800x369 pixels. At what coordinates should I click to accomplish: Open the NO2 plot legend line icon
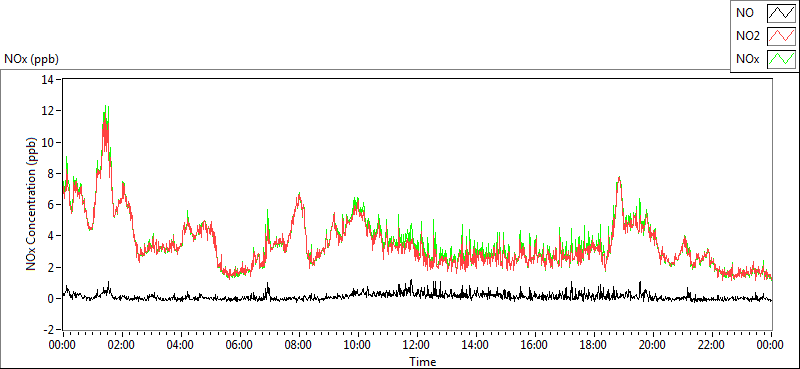[x=782, y=36]
